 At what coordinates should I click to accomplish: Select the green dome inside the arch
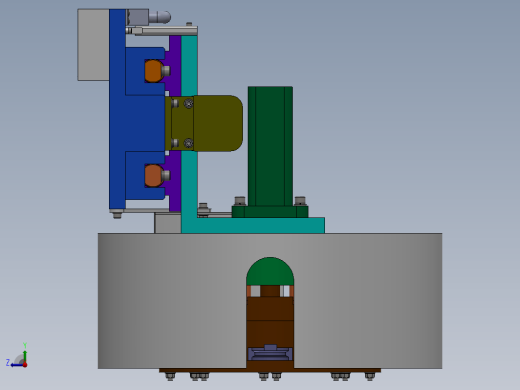[270, 272]
